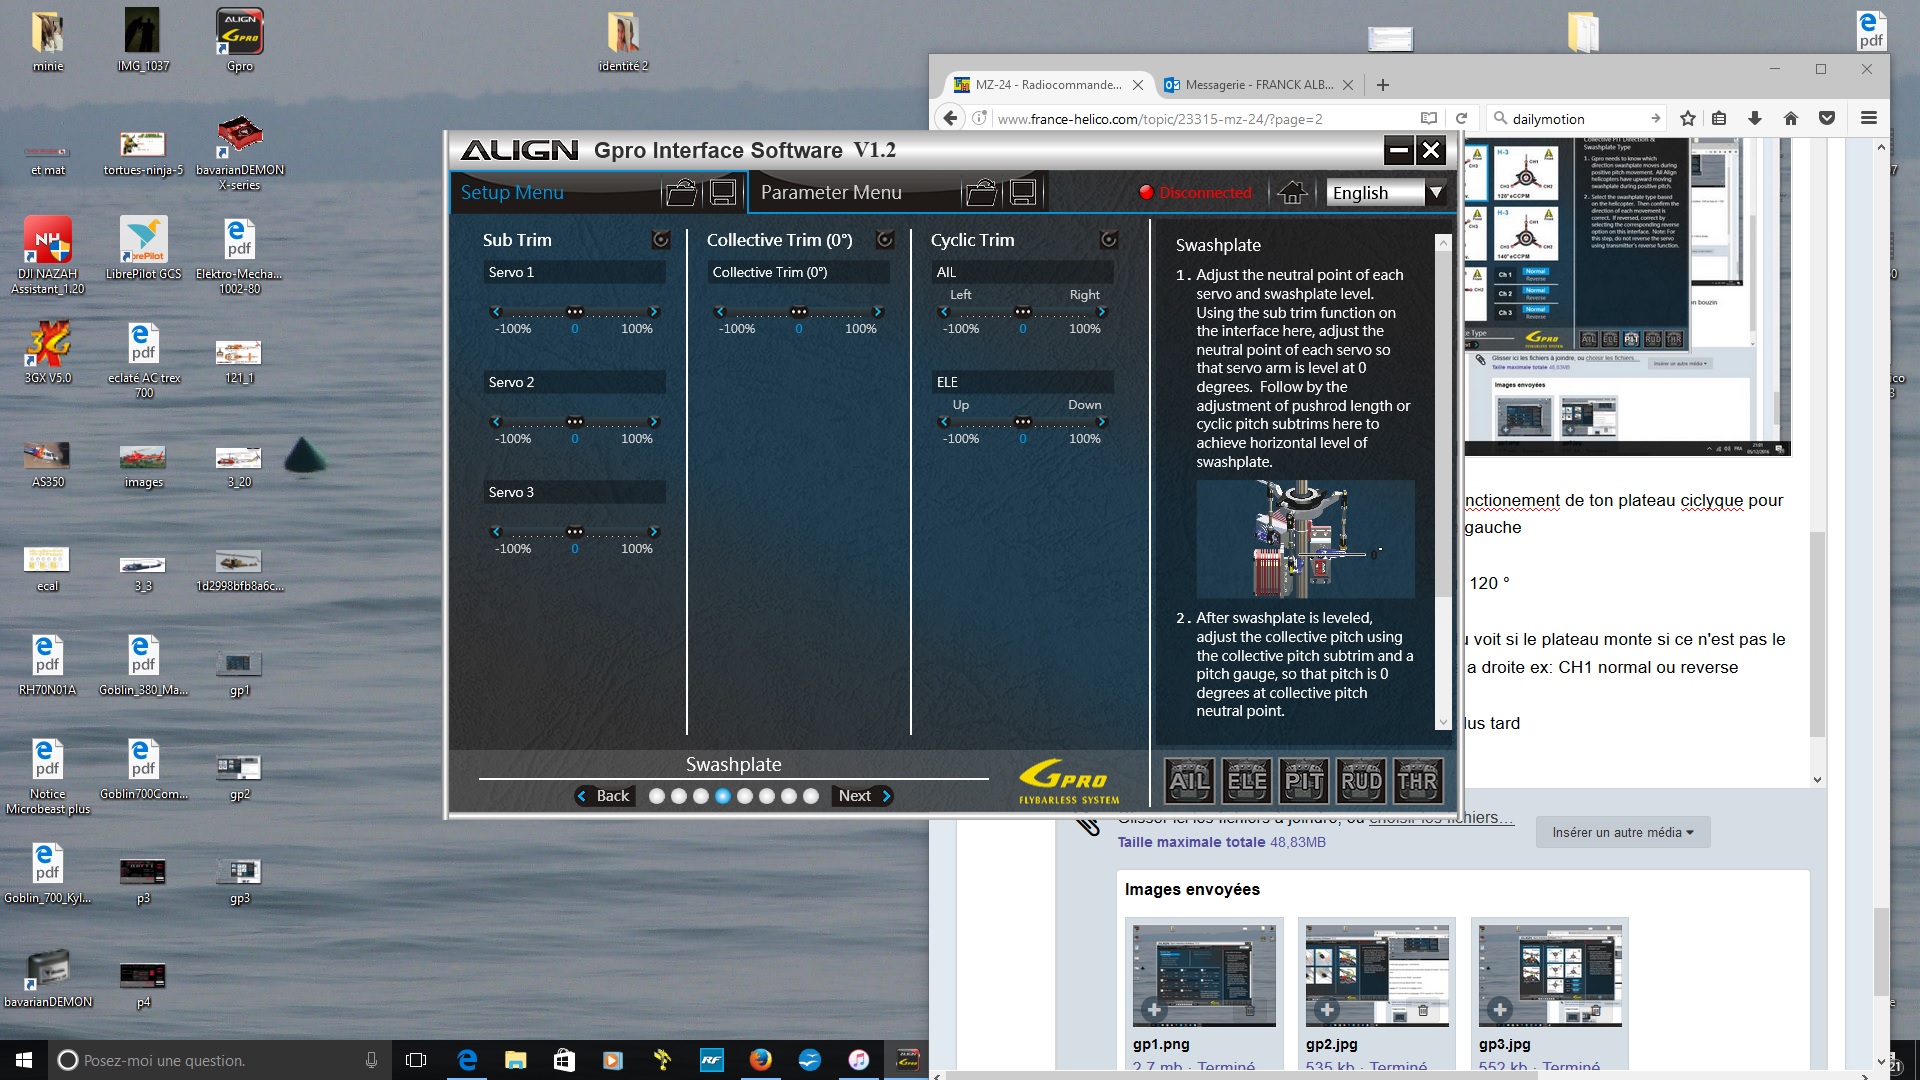1920x1080 pixels.
Task: Switch to the Setup Menu tab
Action: pyautogui.click(x=512, y=192)
